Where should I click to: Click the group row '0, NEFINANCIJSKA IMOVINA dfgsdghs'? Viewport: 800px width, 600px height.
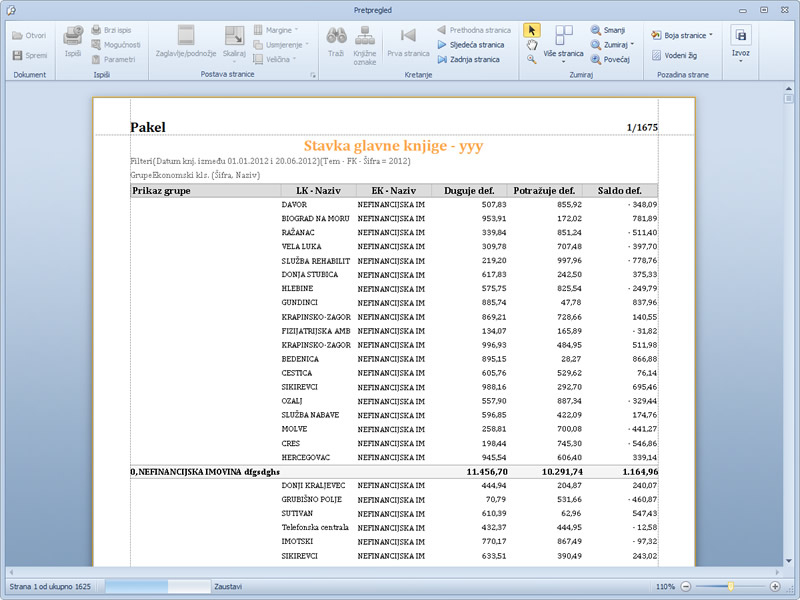[x=205, y=472]
